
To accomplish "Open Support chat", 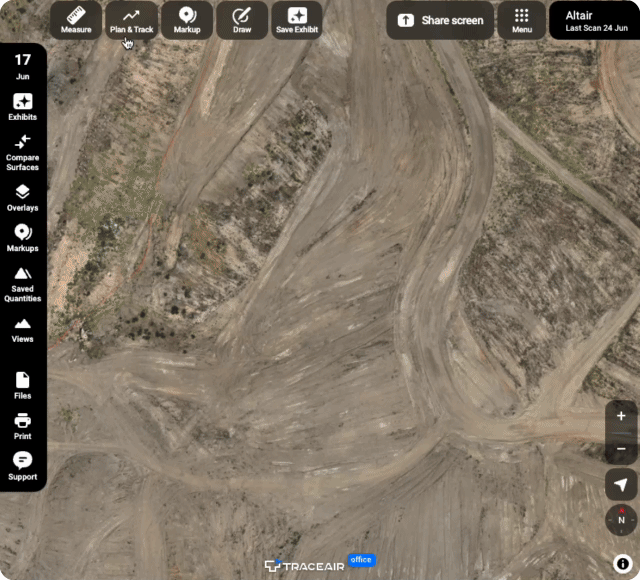I will pos(22,466).
